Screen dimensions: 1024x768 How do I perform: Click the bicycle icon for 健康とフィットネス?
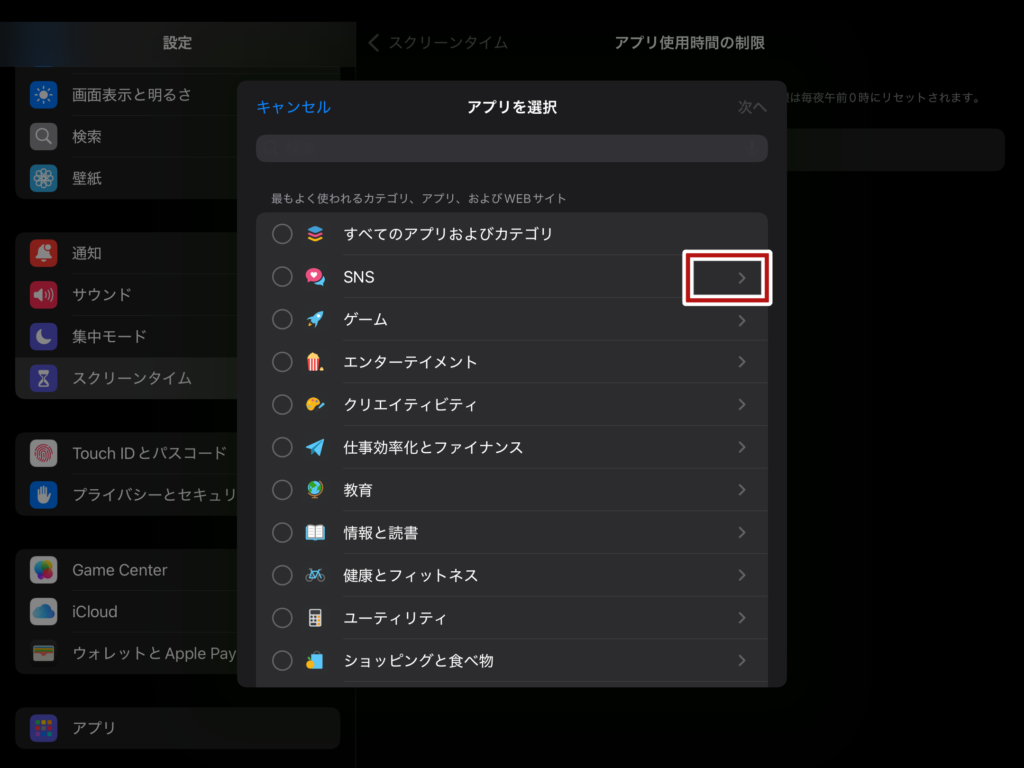pyautogui.click(x=315, y=576)
